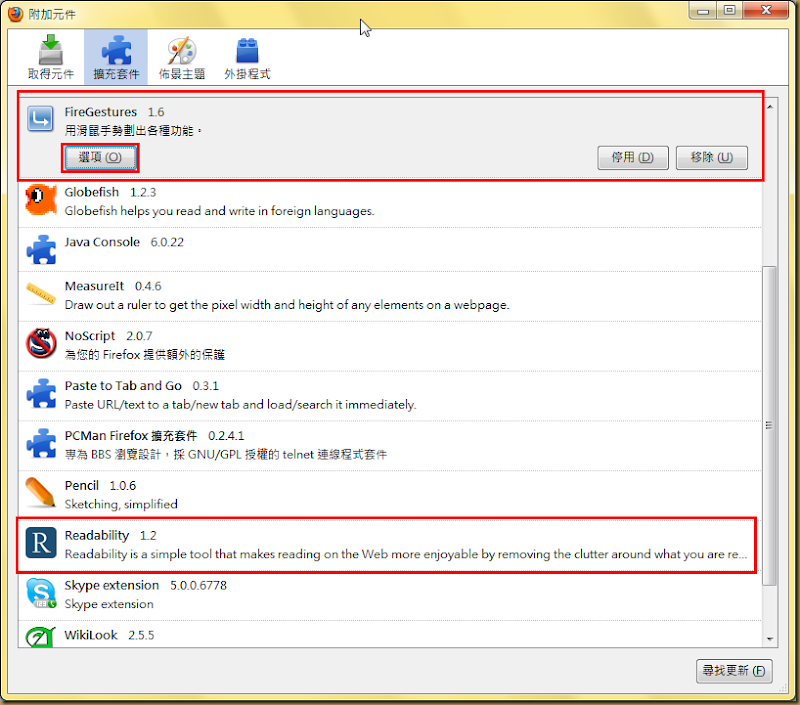Select the Globefish orange fish icon

[40, 199]
